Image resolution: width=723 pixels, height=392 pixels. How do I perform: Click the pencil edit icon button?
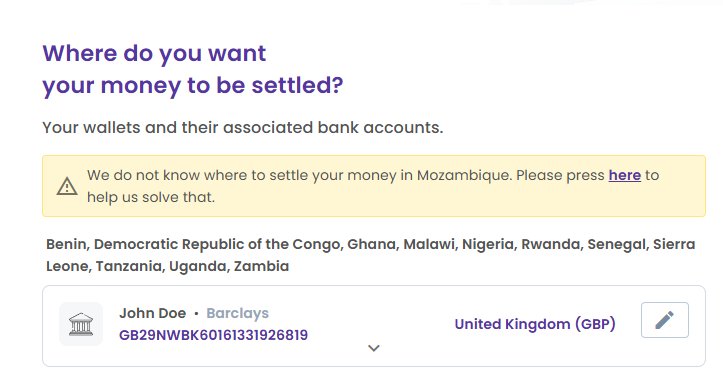[664, 320]
